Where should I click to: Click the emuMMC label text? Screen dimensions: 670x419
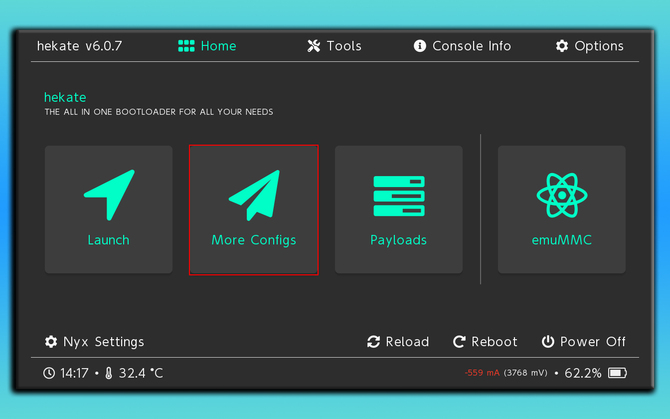pos(561,240)
